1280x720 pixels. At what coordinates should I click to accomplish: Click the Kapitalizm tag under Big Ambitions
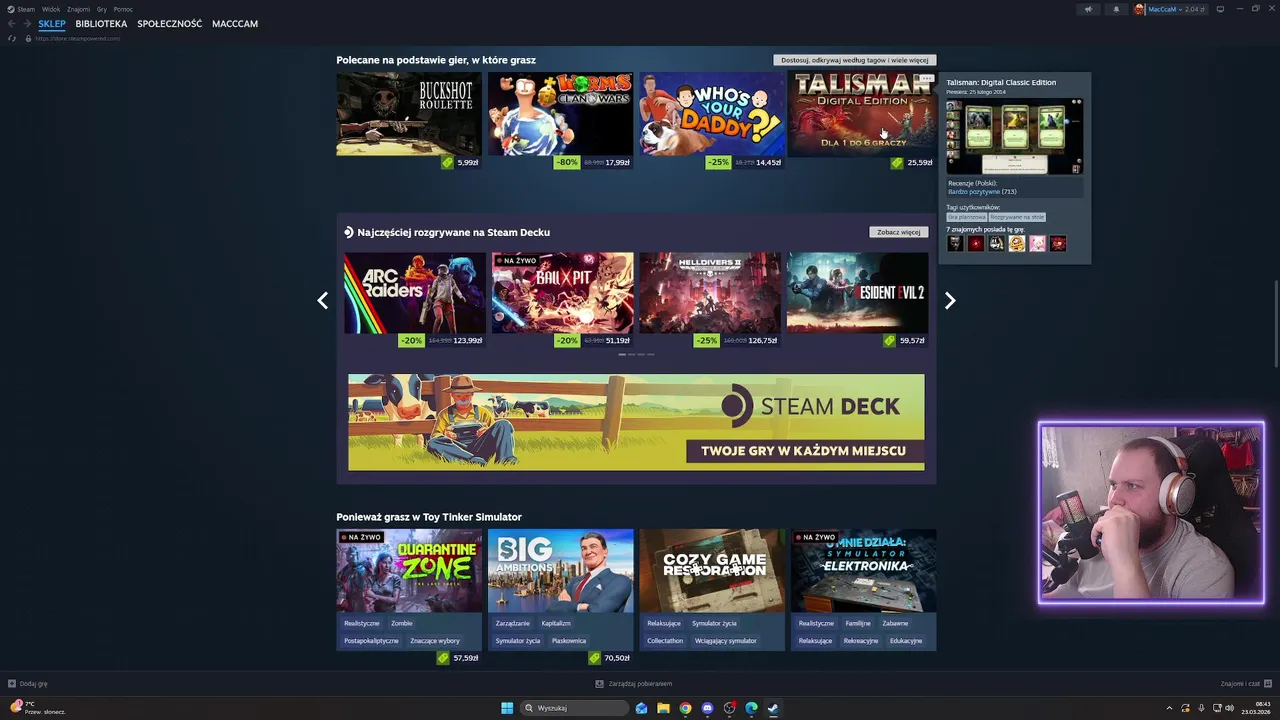[556, 623]
